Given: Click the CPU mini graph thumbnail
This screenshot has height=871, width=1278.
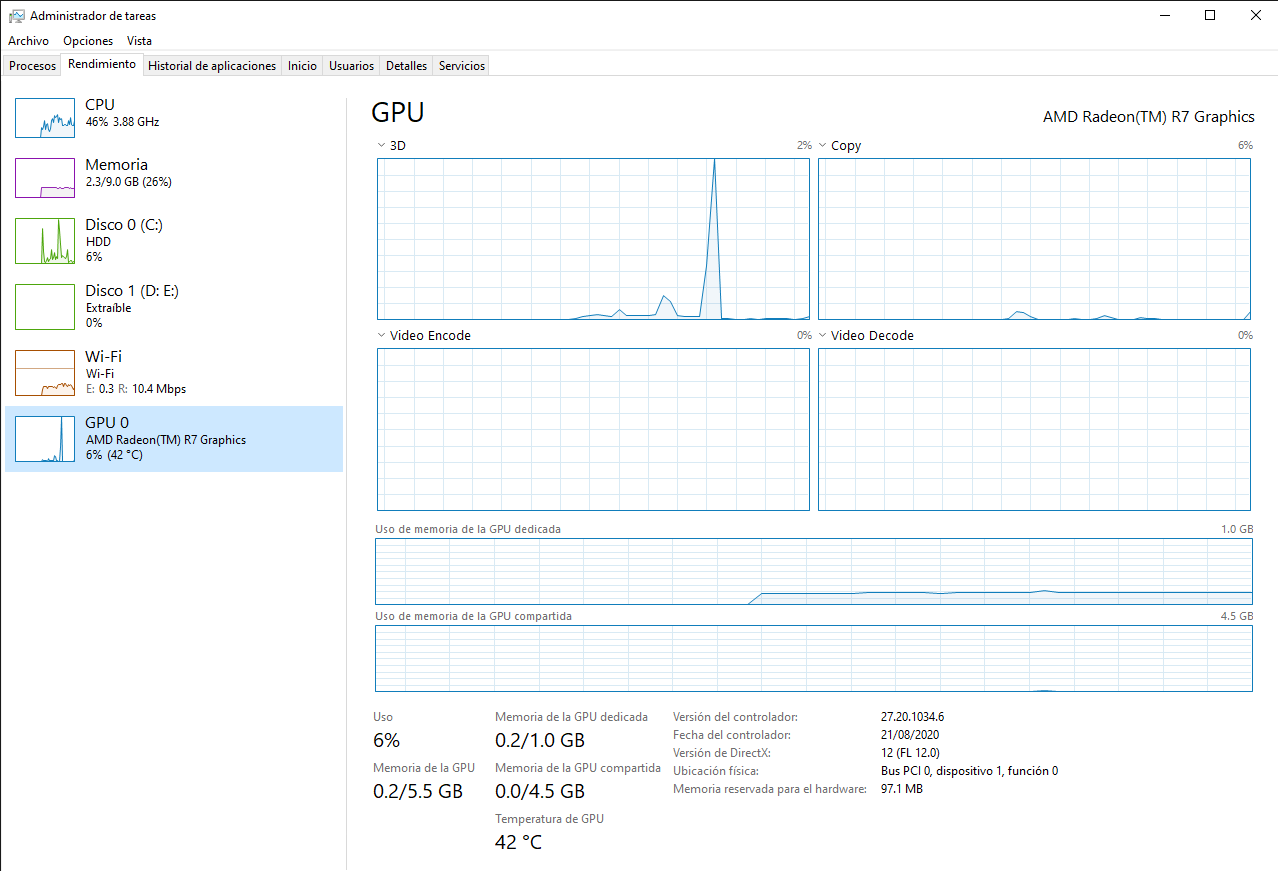Looking at the screenshot, I should [x=45, y=118].
